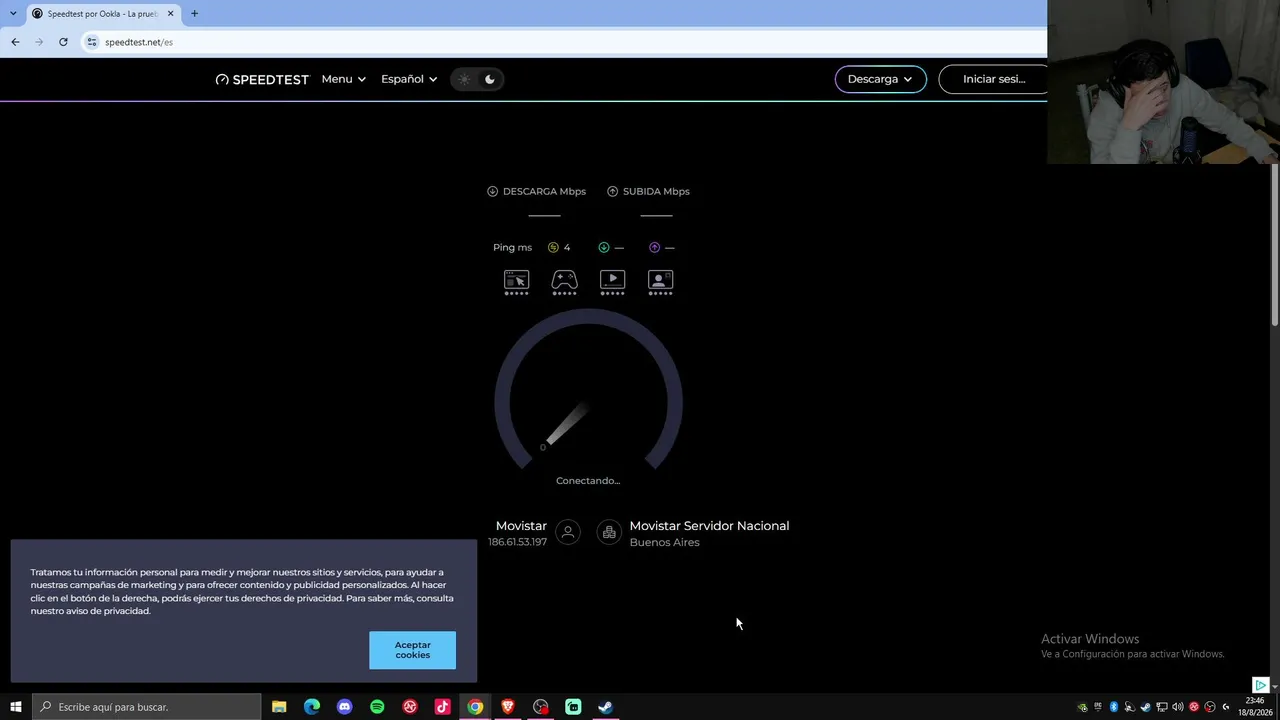
Task: Switch to dark theme with moon icon
Action: click(490, 79)
